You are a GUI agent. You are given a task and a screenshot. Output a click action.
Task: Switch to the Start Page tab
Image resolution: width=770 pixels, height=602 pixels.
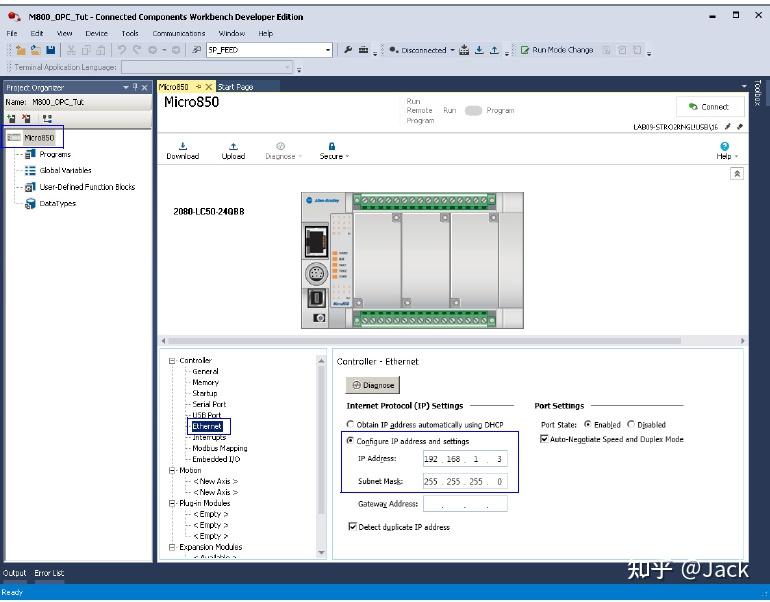pos(235,87)
